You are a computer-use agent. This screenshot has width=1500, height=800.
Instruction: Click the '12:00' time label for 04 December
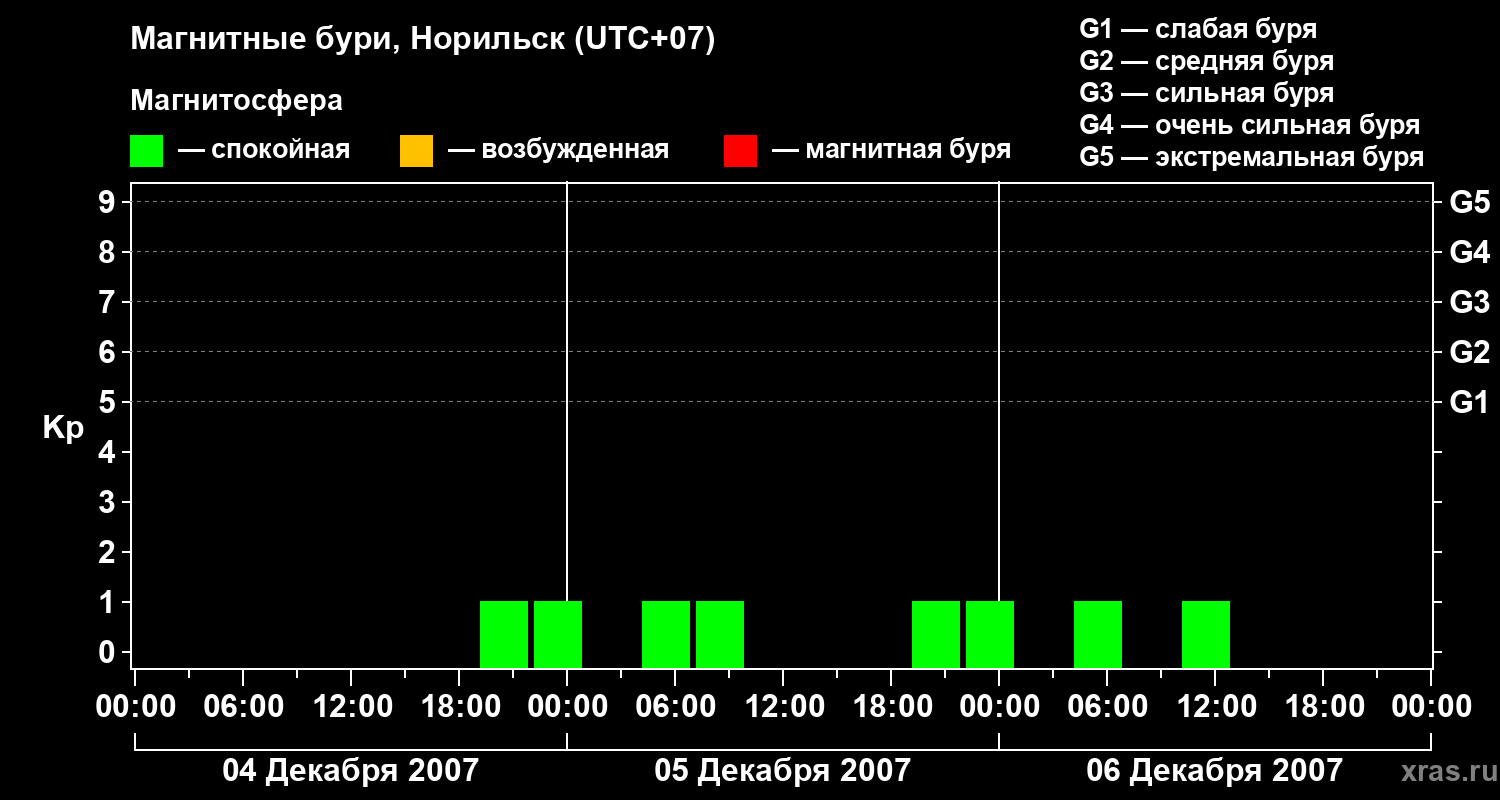pos(351,706)
